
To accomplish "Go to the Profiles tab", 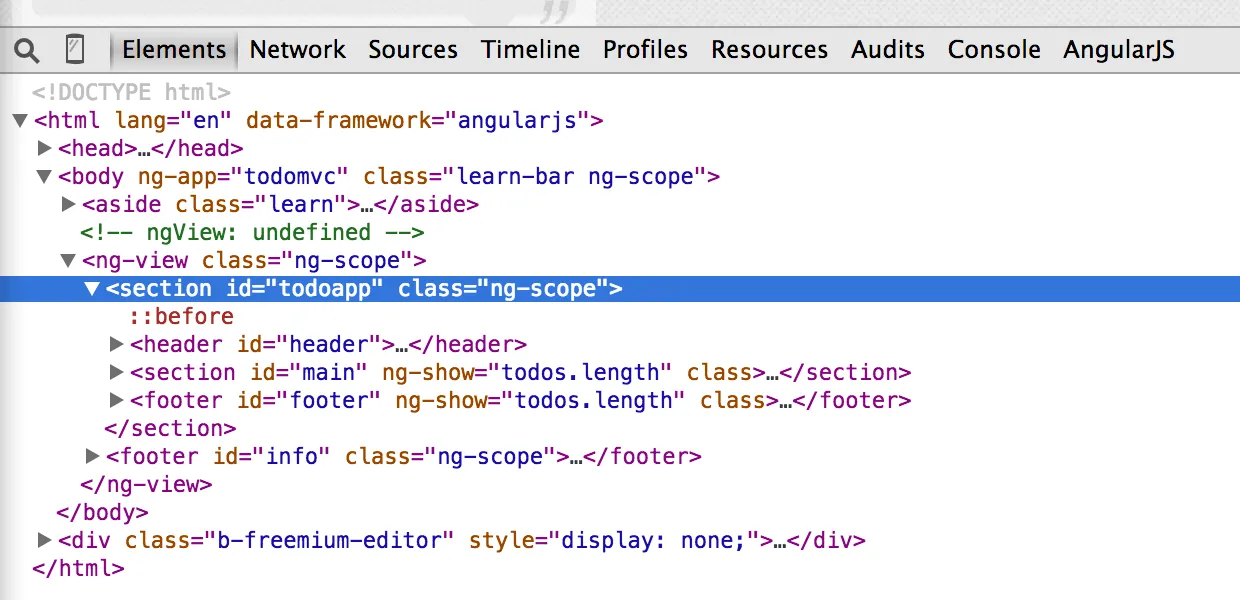I will 645,49.
